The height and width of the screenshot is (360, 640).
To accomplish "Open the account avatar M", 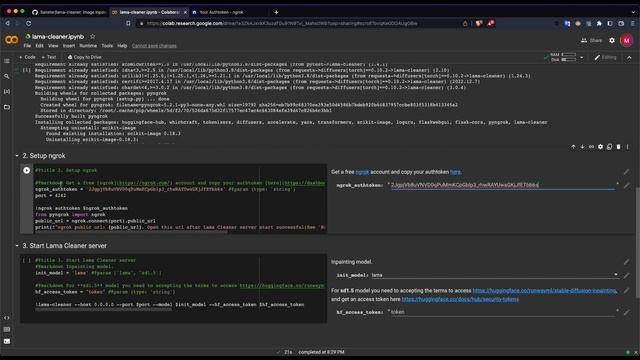I will click(626, 40).
